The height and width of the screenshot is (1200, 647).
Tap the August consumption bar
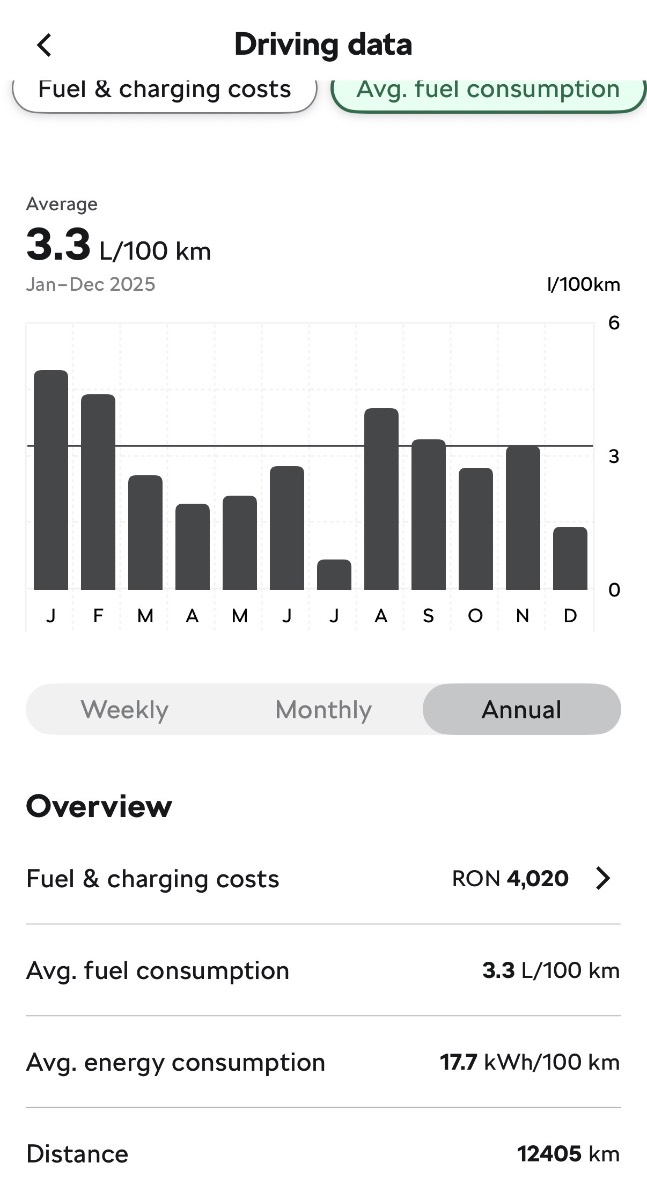coord(381,499)
